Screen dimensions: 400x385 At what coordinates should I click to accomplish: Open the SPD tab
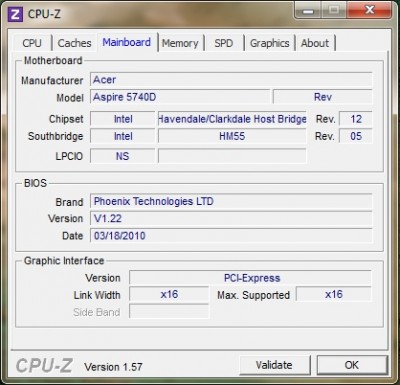click(x=224, y=43)
